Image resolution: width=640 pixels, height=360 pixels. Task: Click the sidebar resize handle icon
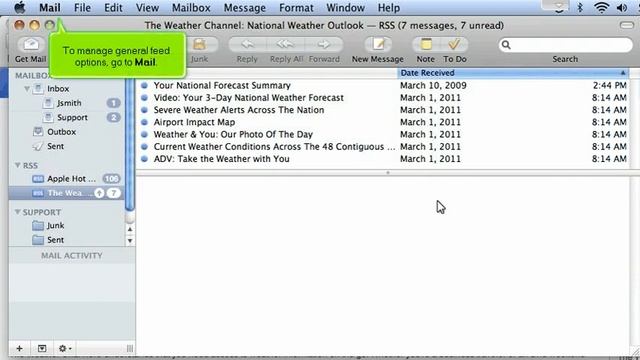[x=130, y=348]
